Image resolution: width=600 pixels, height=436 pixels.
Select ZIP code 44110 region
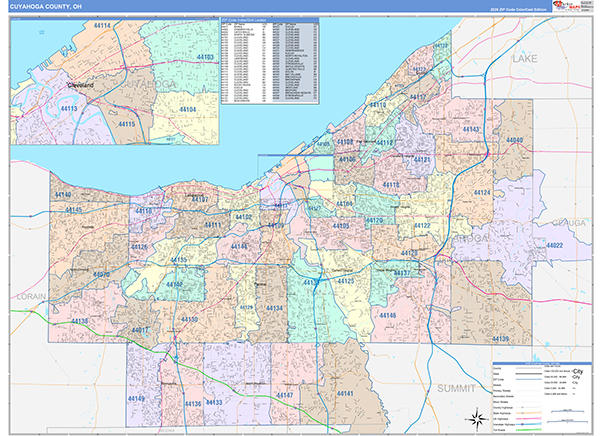378,105
